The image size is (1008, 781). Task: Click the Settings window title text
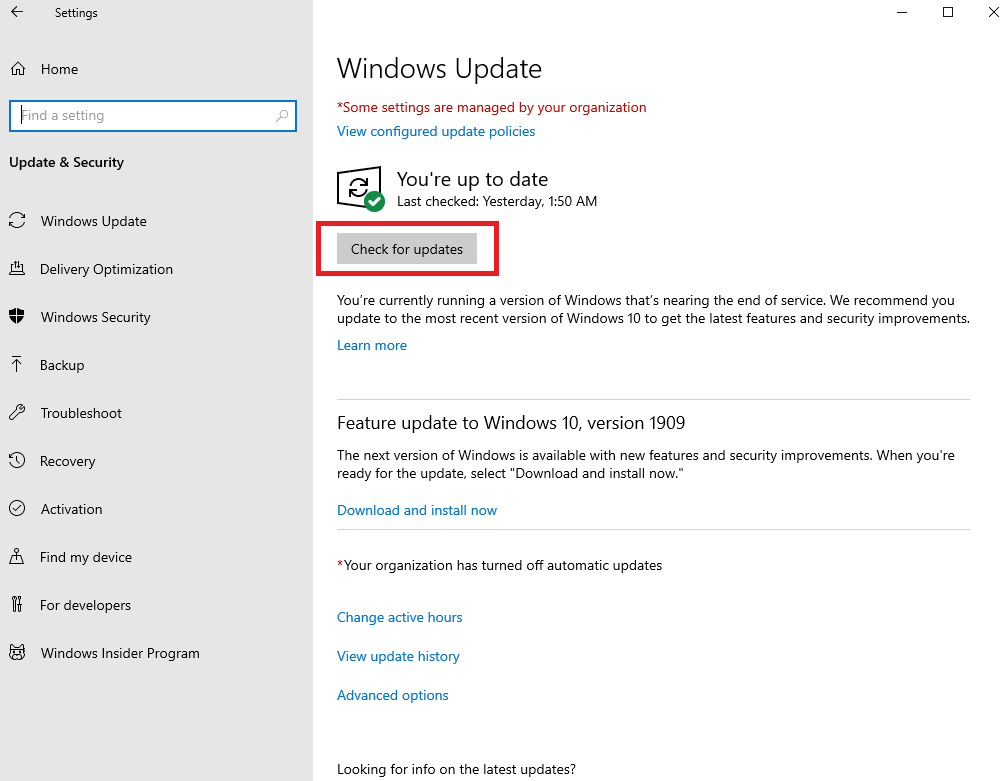[x=76, y=13]
